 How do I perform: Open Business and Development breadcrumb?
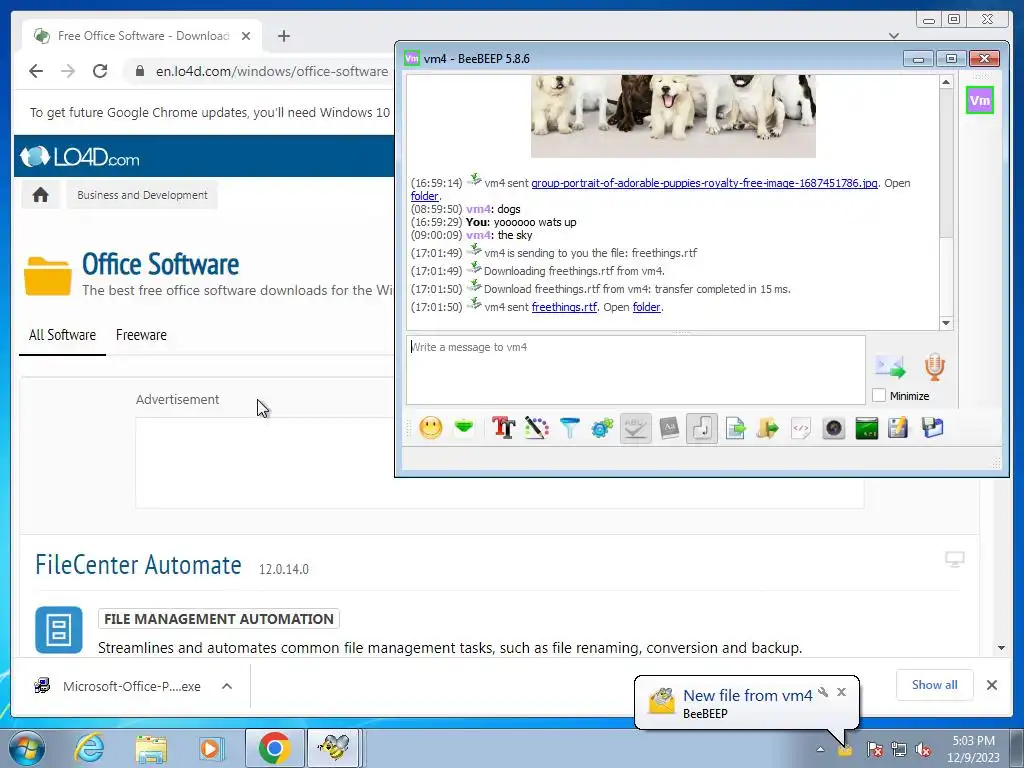tap(142, 195)
